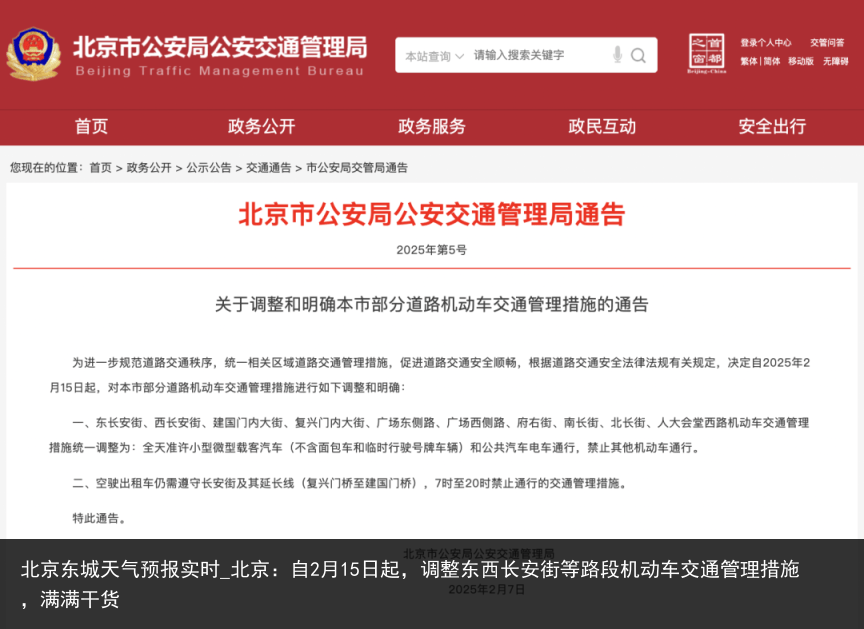Open the 无障碍 accessibility link
The image size is (864, 629).
coord(835,61)
